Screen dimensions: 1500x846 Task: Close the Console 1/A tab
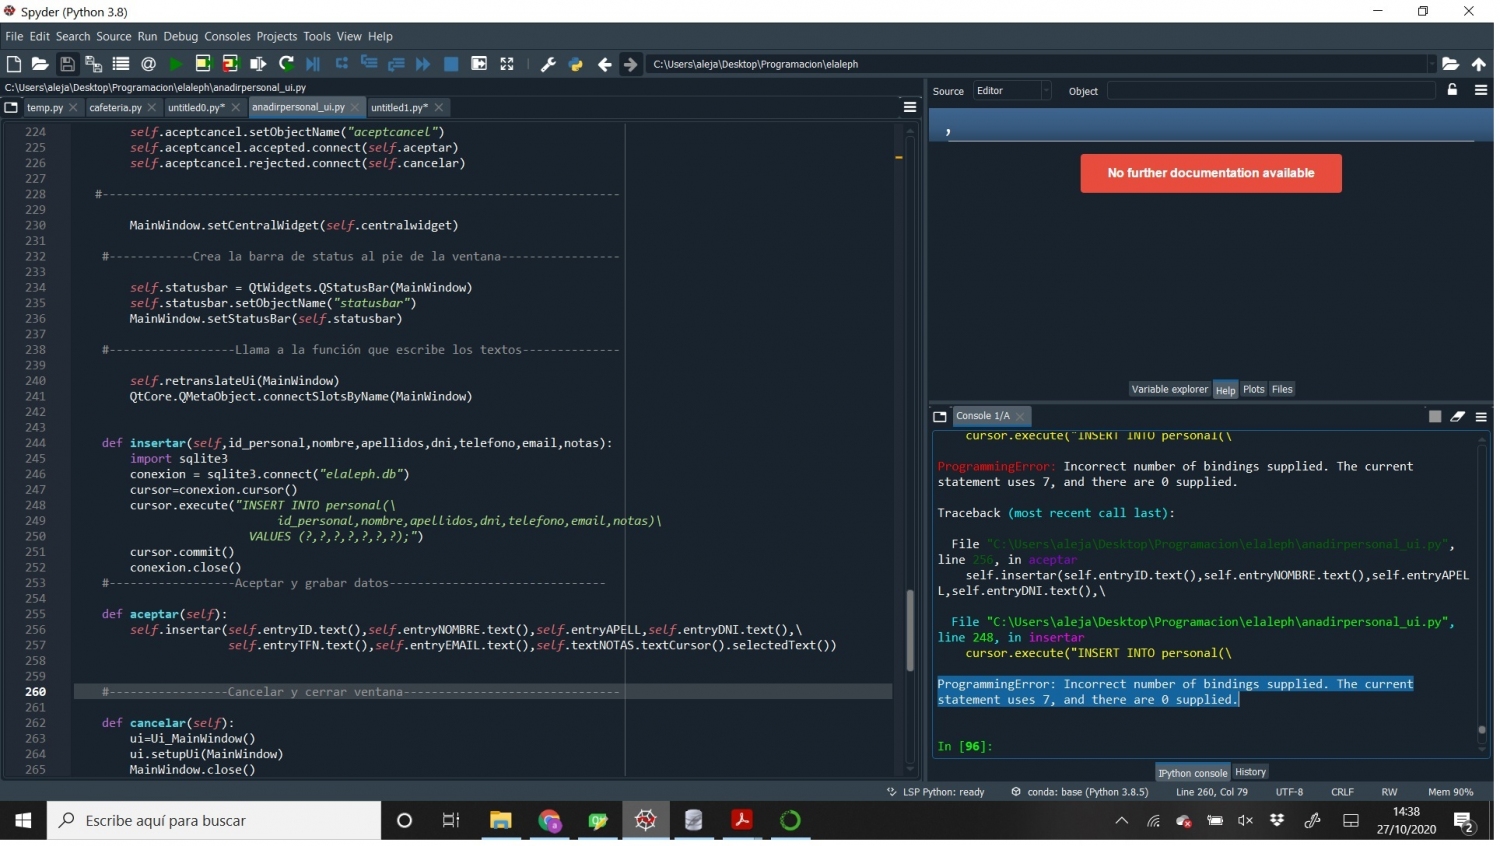coord(1020,416)
